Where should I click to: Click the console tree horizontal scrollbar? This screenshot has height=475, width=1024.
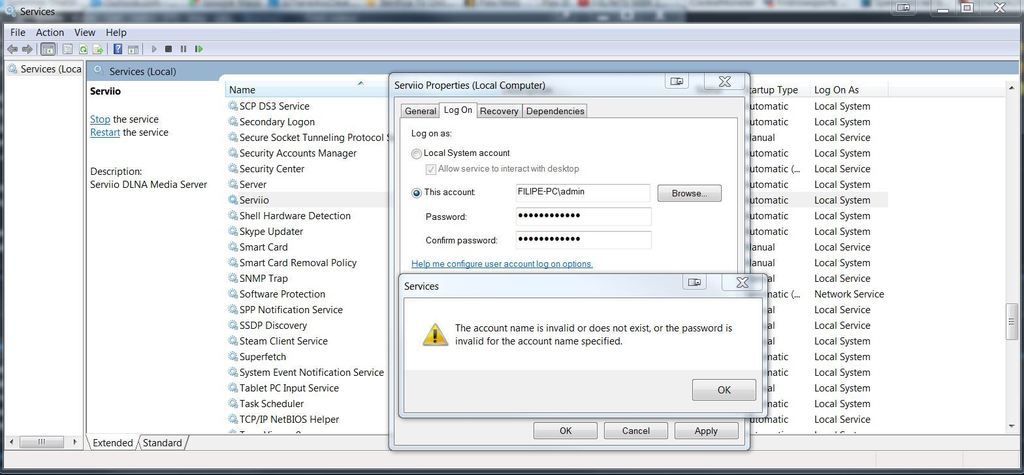(44, 442)
